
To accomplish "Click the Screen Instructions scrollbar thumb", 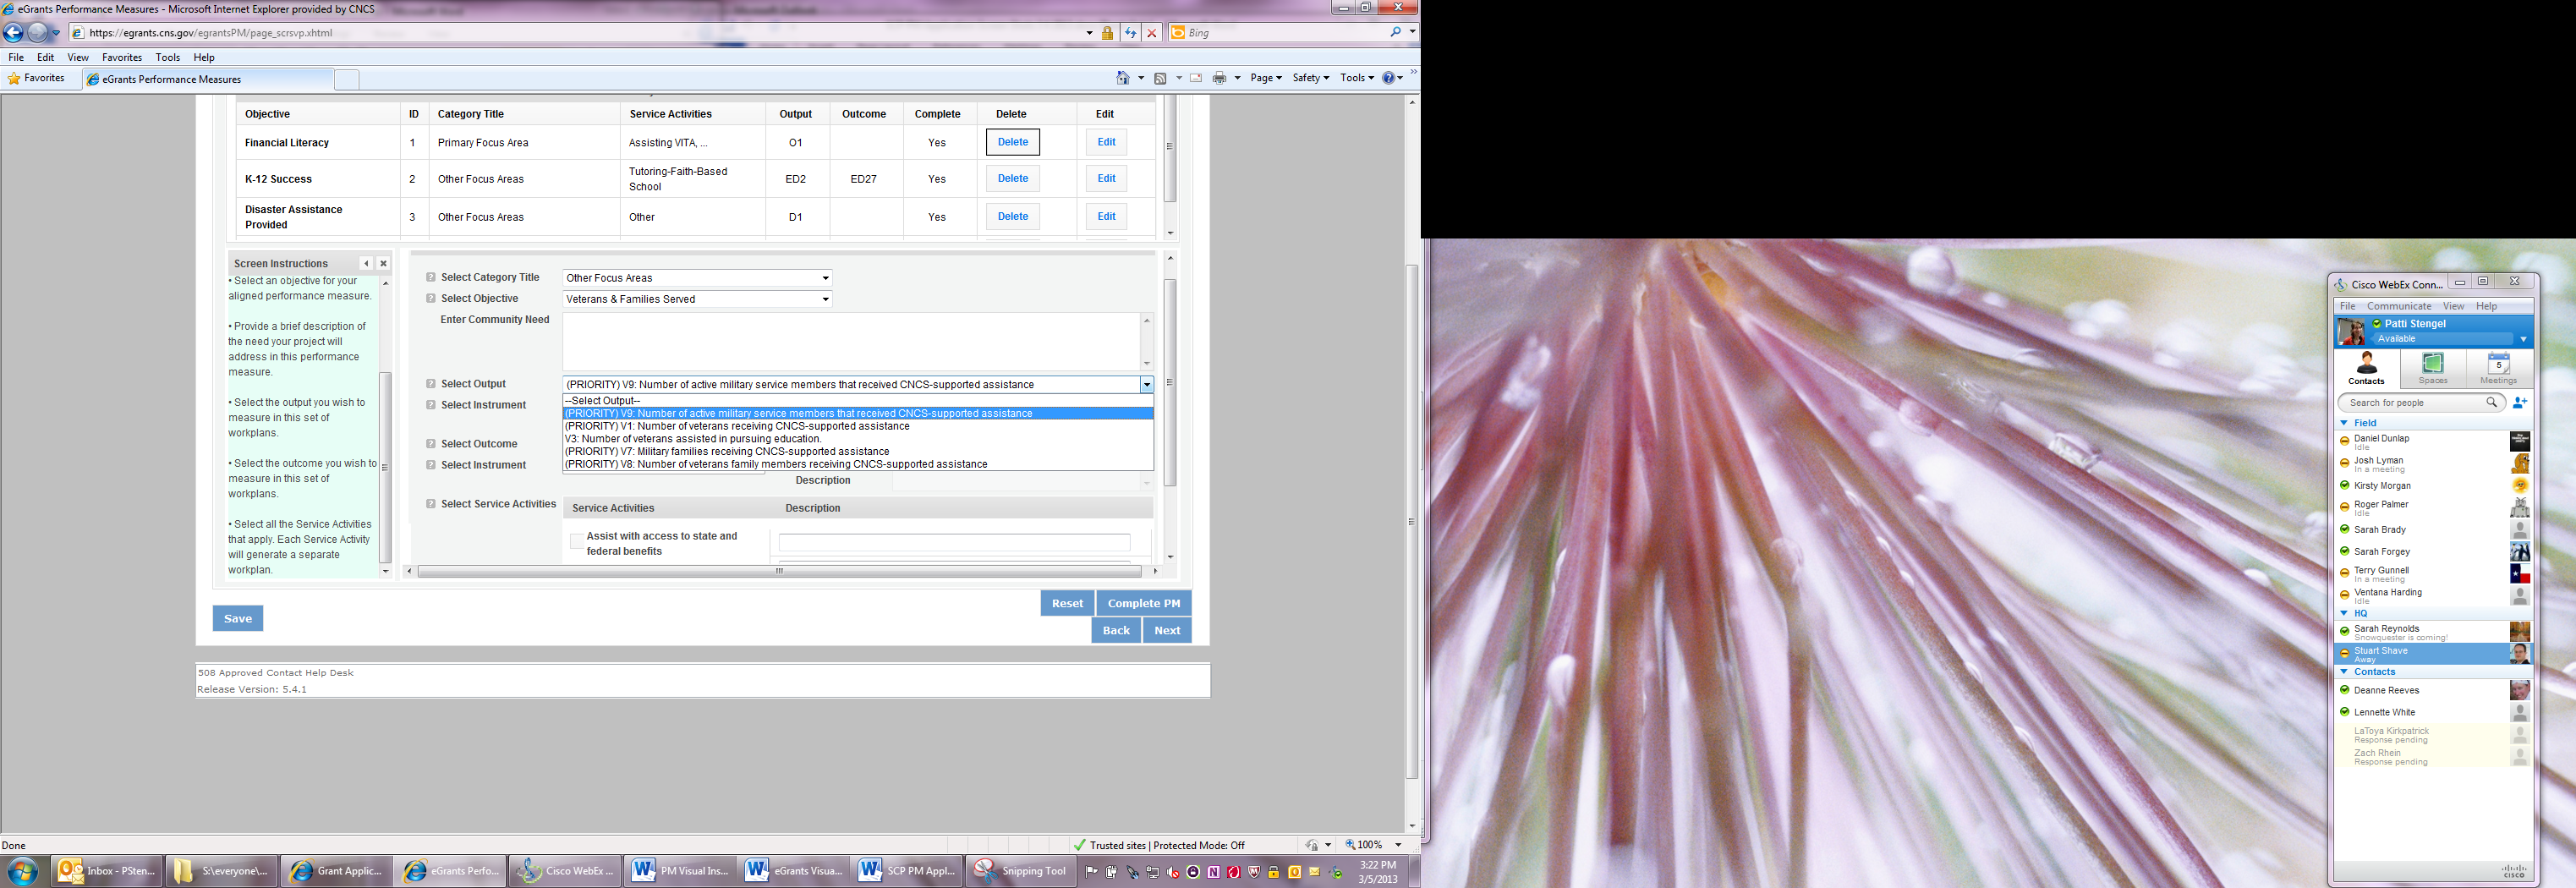I will (x=385, y=467).
